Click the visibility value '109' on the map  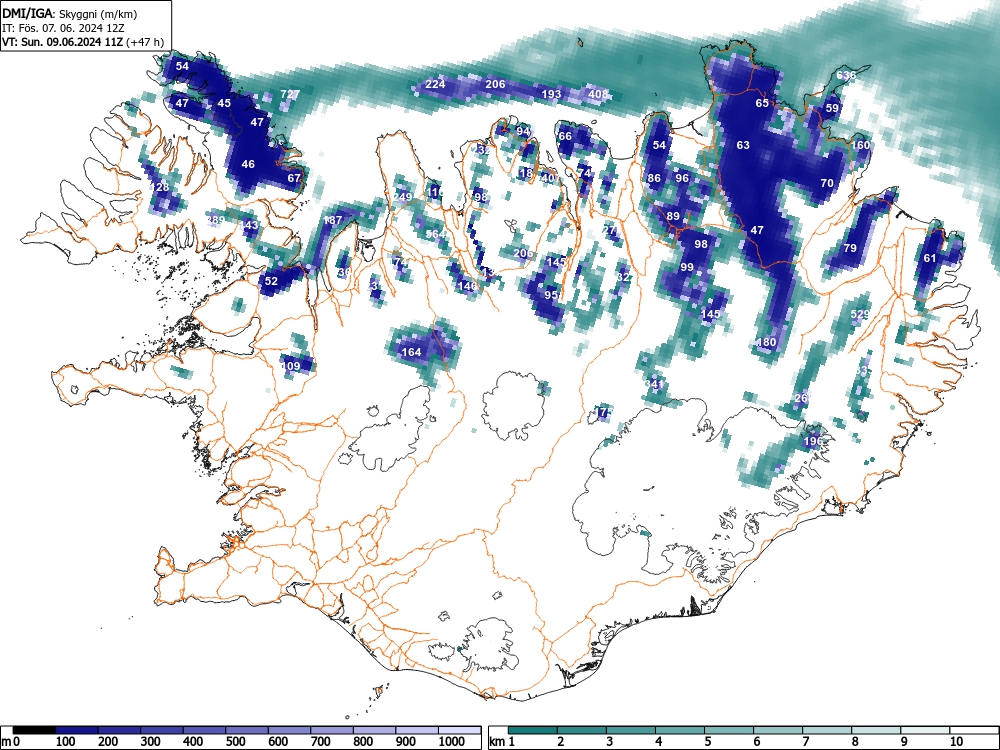[x=290, y=366]
